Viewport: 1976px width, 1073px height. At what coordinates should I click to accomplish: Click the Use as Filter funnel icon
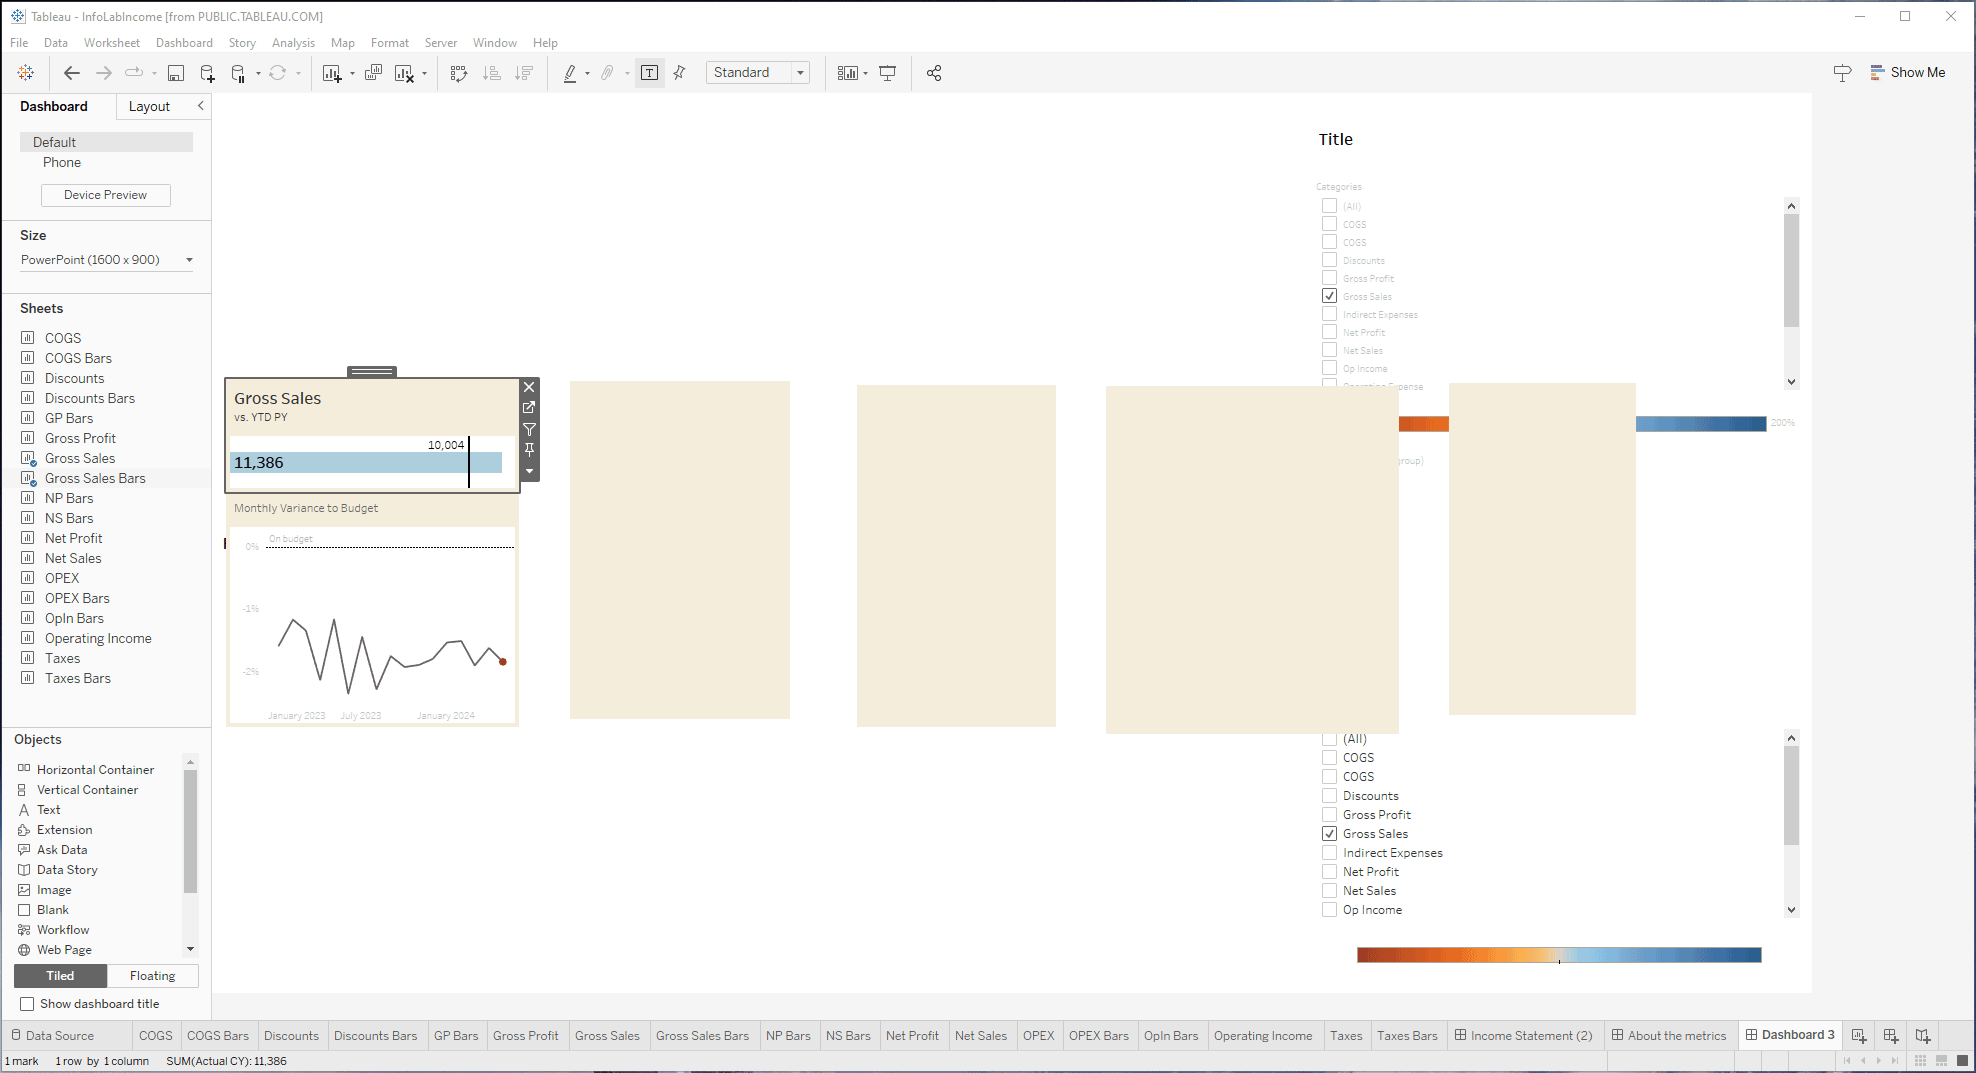coord(530,429)
